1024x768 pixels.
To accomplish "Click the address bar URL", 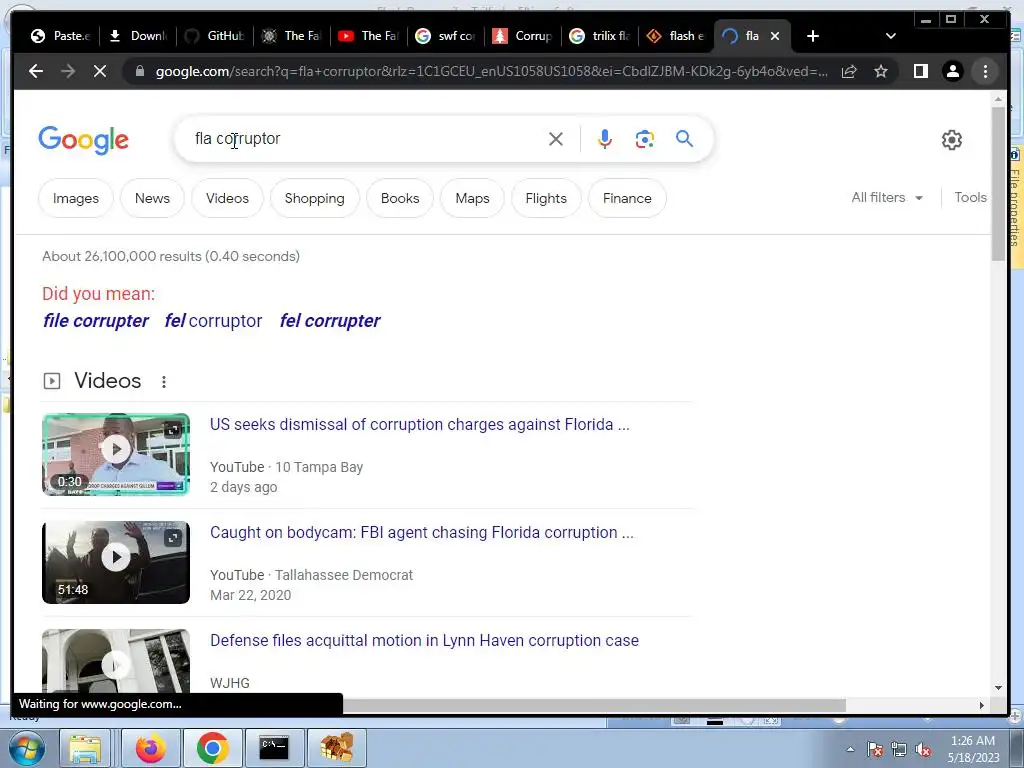I will click(x=491, y=71).
